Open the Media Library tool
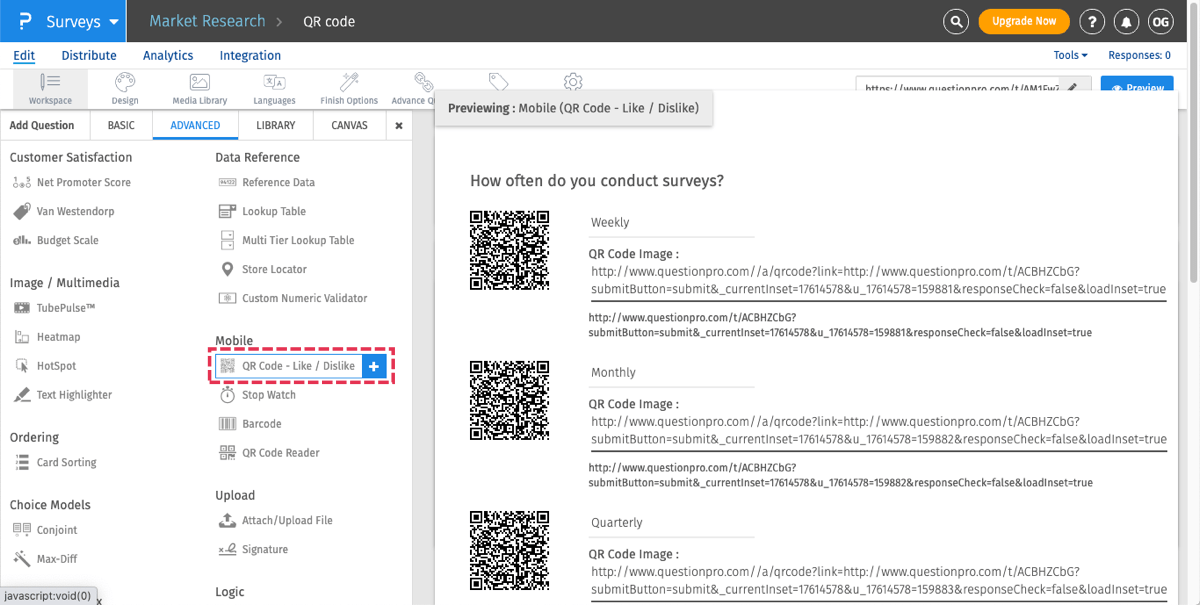 199,88
